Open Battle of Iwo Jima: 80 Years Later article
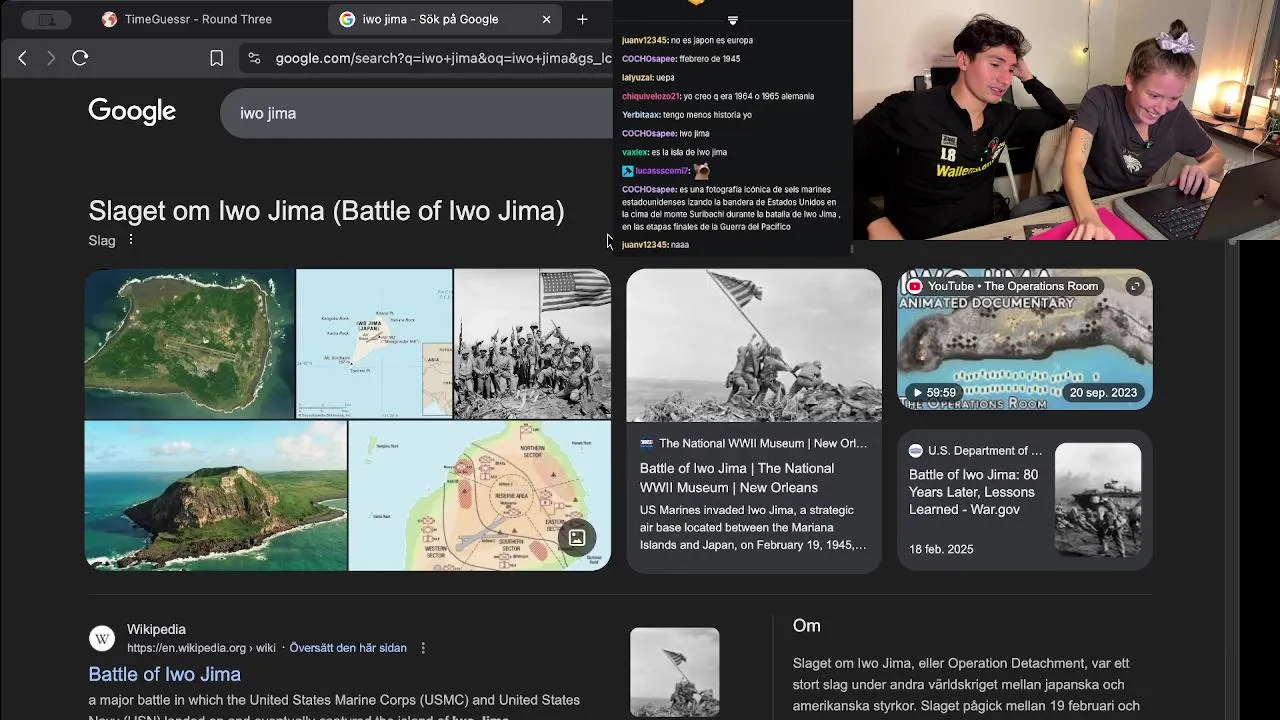The width and height of the screenshot is (1280, 720). coord(973,492)
